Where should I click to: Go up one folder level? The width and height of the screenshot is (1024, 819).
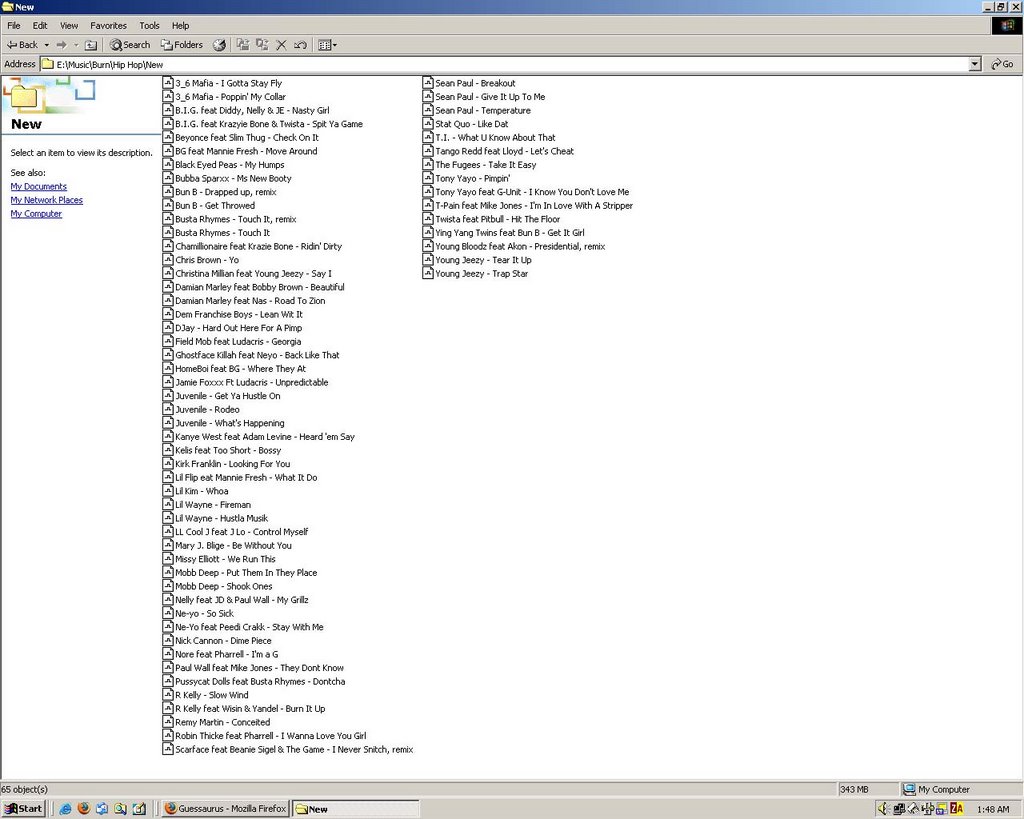91,45
